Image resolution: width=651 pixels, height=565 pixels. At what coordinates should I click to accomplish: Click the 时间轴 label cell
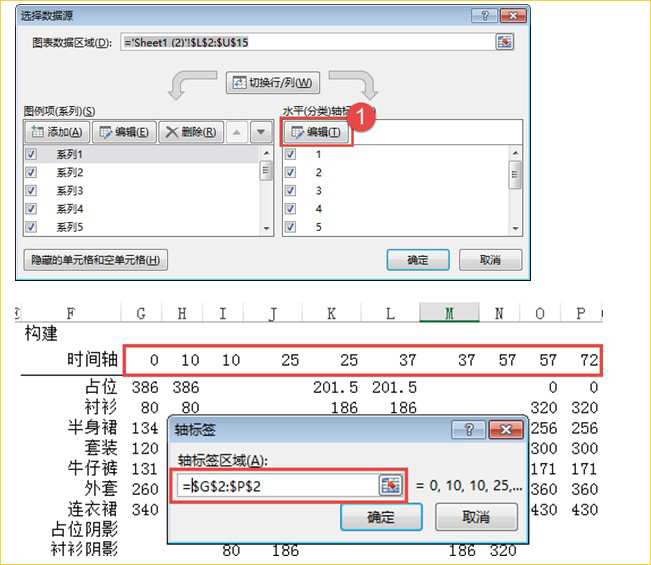pos(92,359)
